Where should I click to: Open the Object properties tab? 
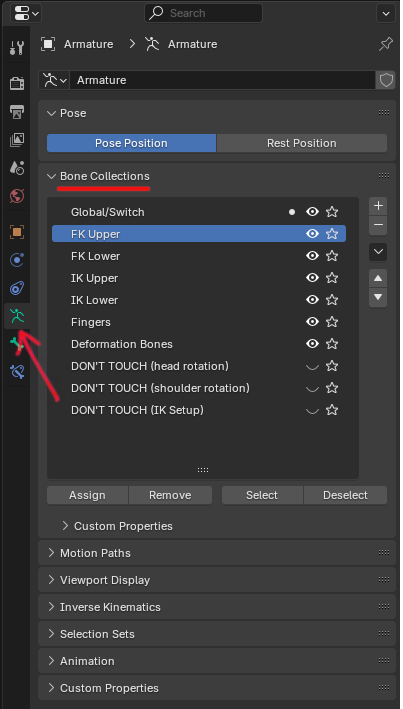17,232
